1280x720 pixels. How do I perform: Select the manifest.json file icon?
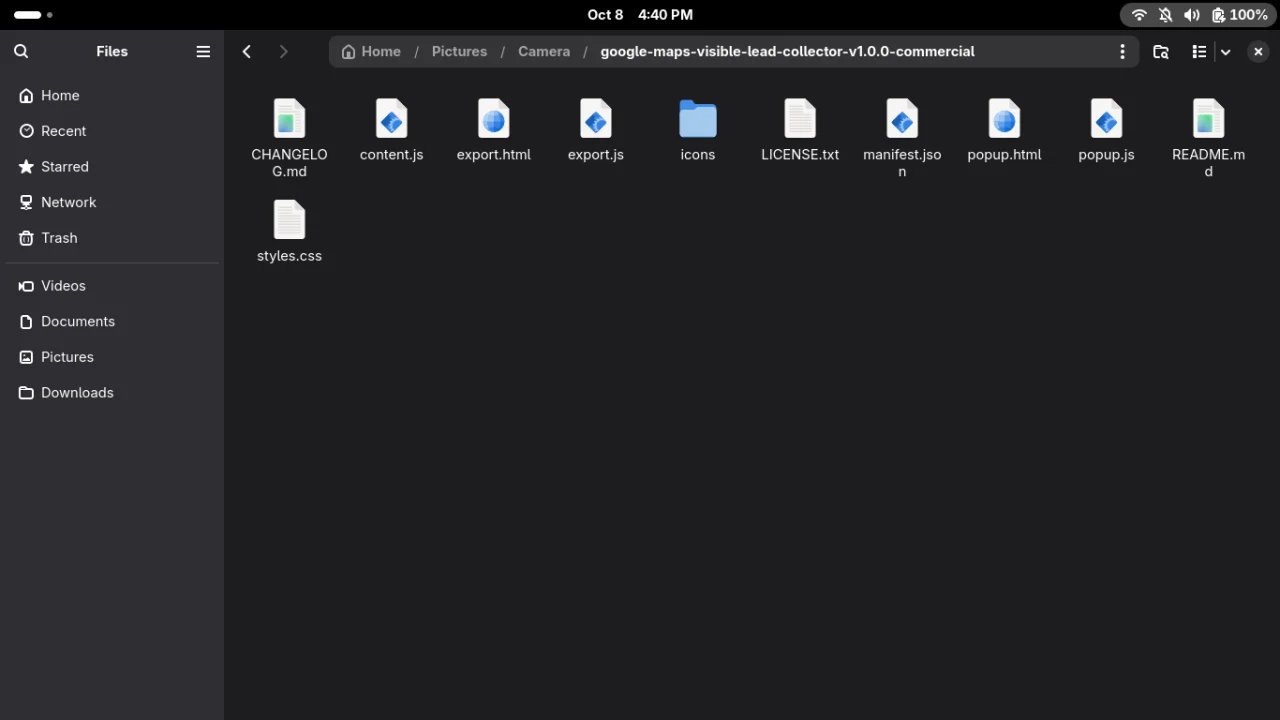(x=901, y=119)
